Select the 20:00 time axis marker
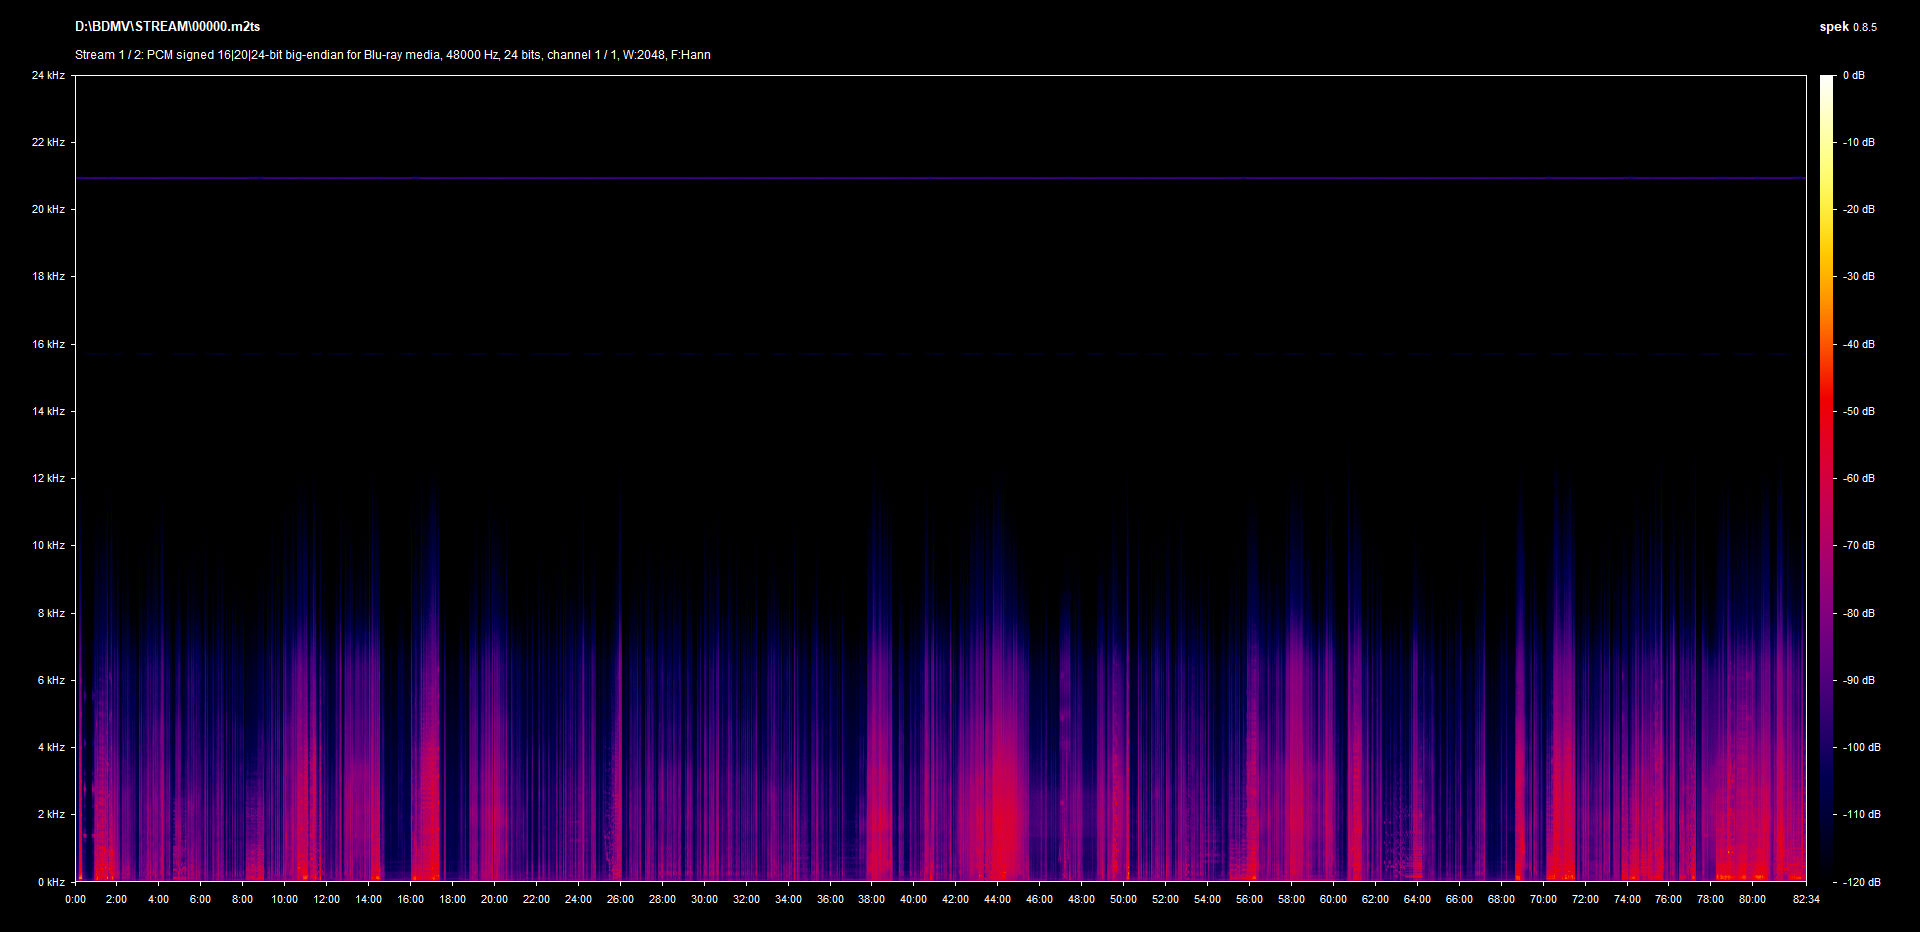The width and height of the screenshot is (1920, 932). tap(494, 899)
